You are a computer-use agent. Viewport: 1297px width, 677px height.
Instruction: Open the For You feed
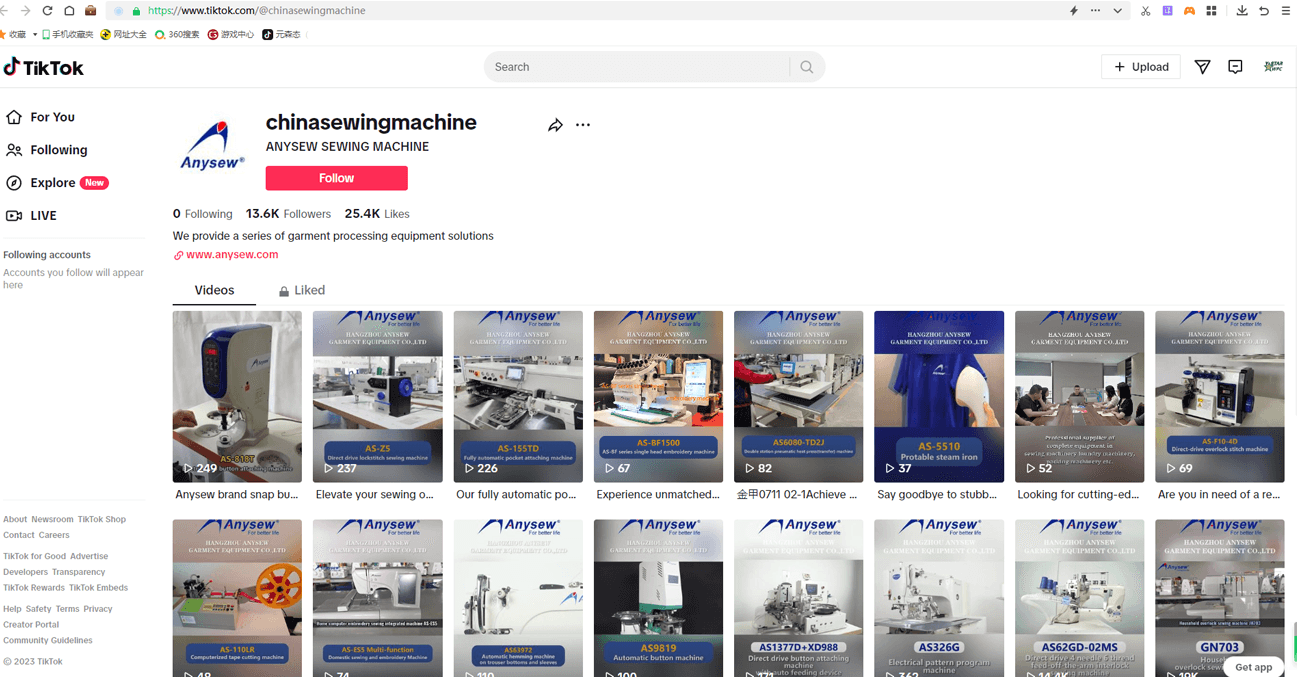41,117
